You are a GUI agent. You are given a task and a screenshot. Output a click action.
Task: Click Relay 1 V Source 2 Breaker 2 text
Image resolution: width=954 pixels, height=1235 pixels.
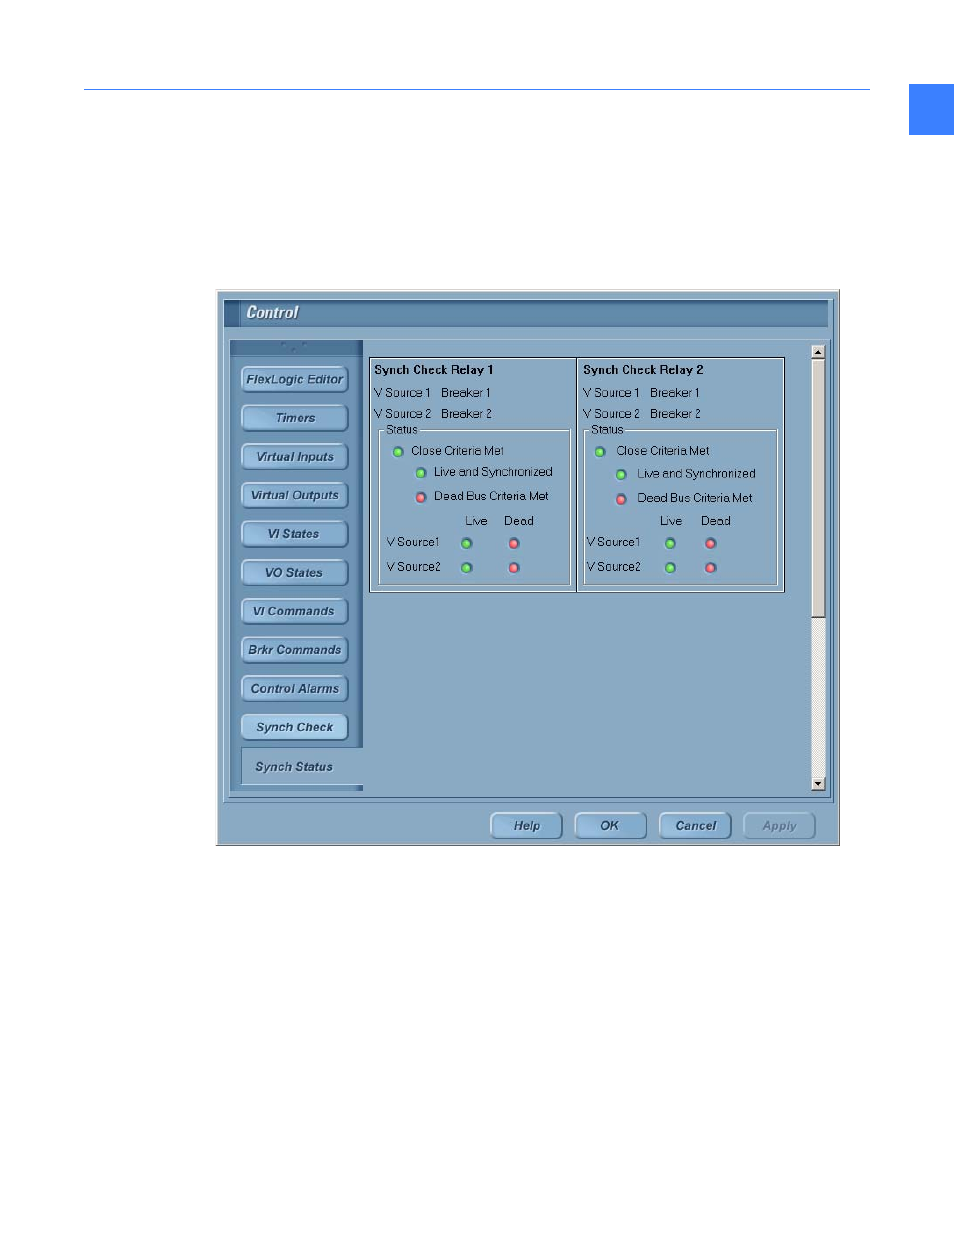(433, 414)
